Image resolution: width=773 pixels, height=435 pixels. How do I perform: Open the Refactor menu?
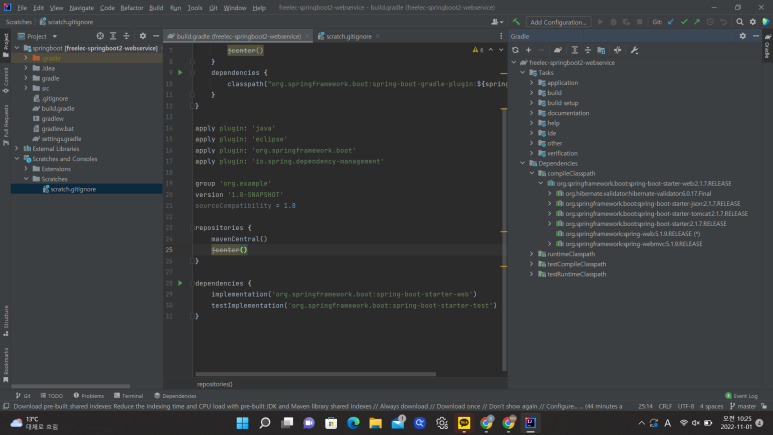click(x=132, y=7)
